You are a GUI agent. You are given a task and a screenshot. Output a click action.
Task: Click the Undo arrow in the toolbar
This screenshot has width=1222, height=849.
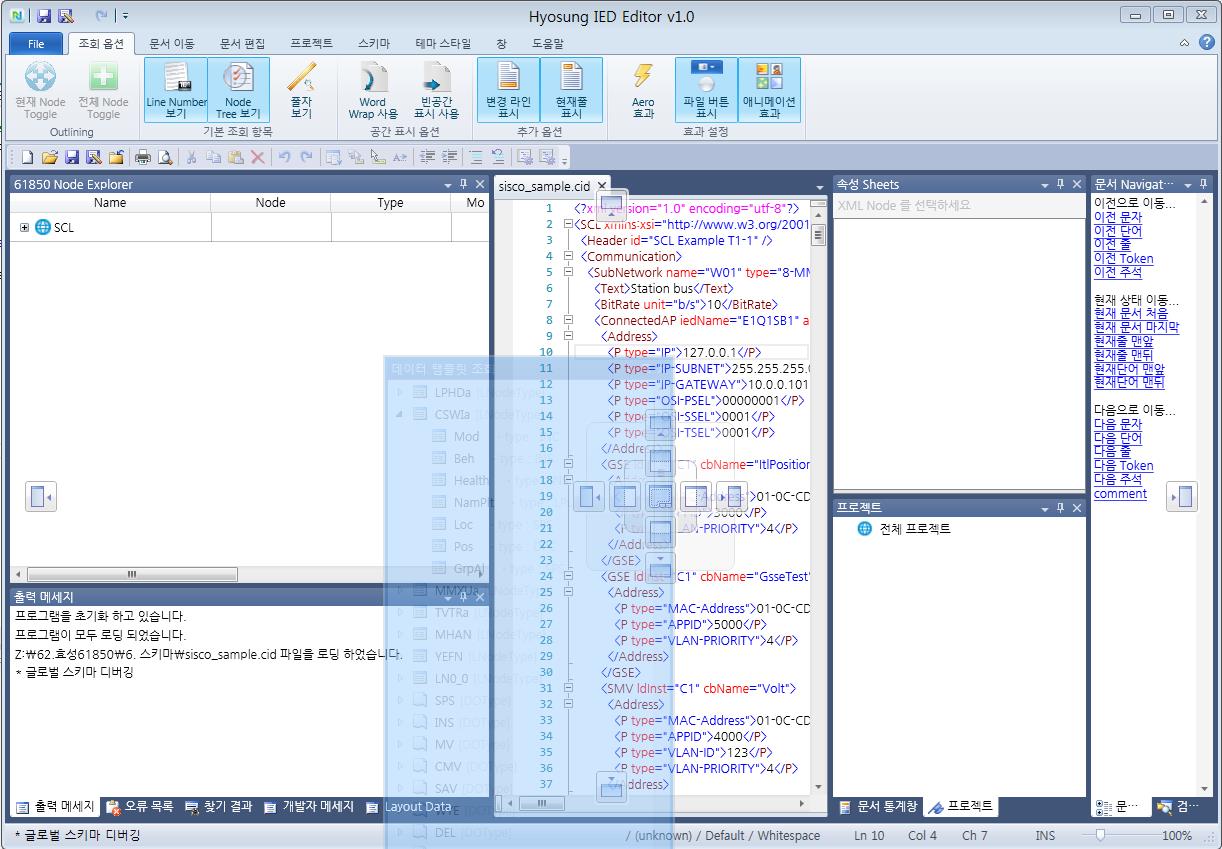coord(284,157)
